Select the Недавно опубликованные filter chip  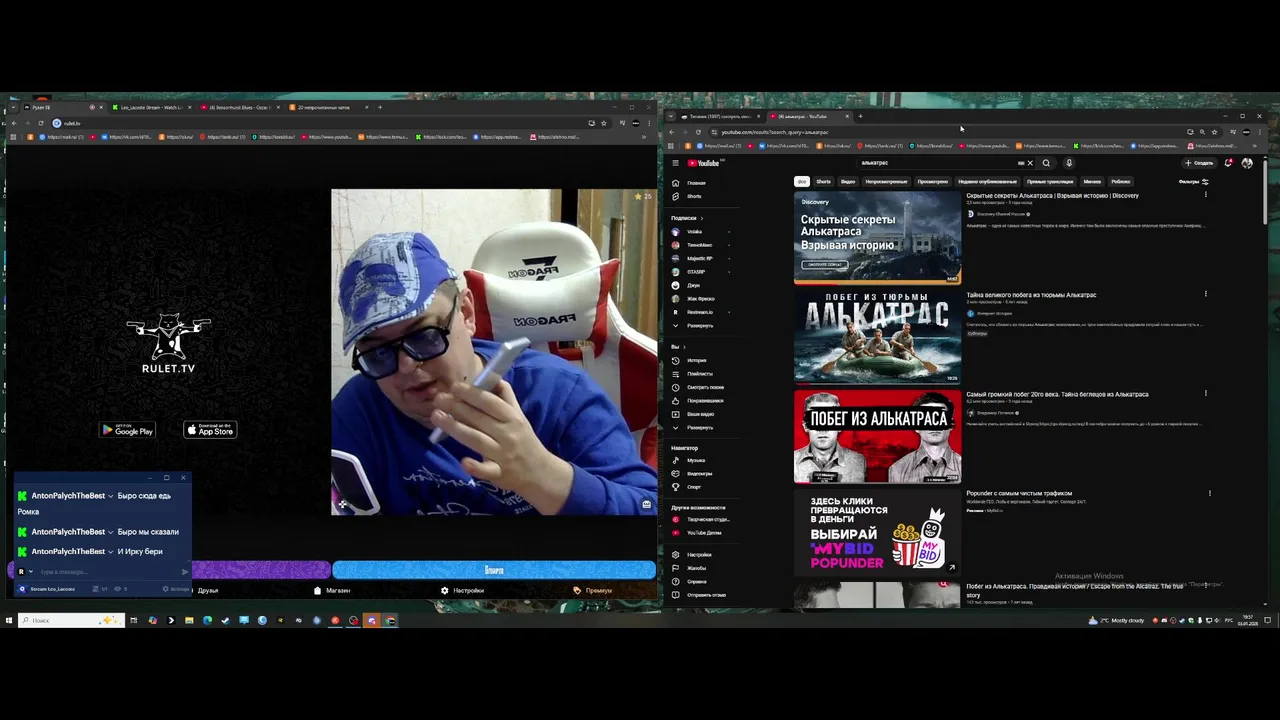pos(987,182)
